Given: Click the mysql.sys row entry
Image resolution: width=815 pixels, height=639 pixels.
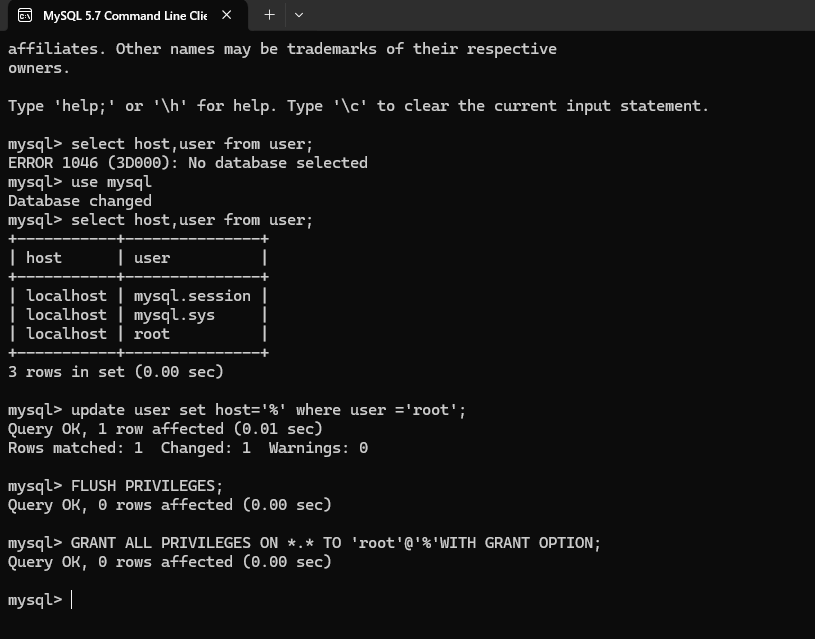Looking at the screenshot, I should pyautogui.click(x=174, y=315).
